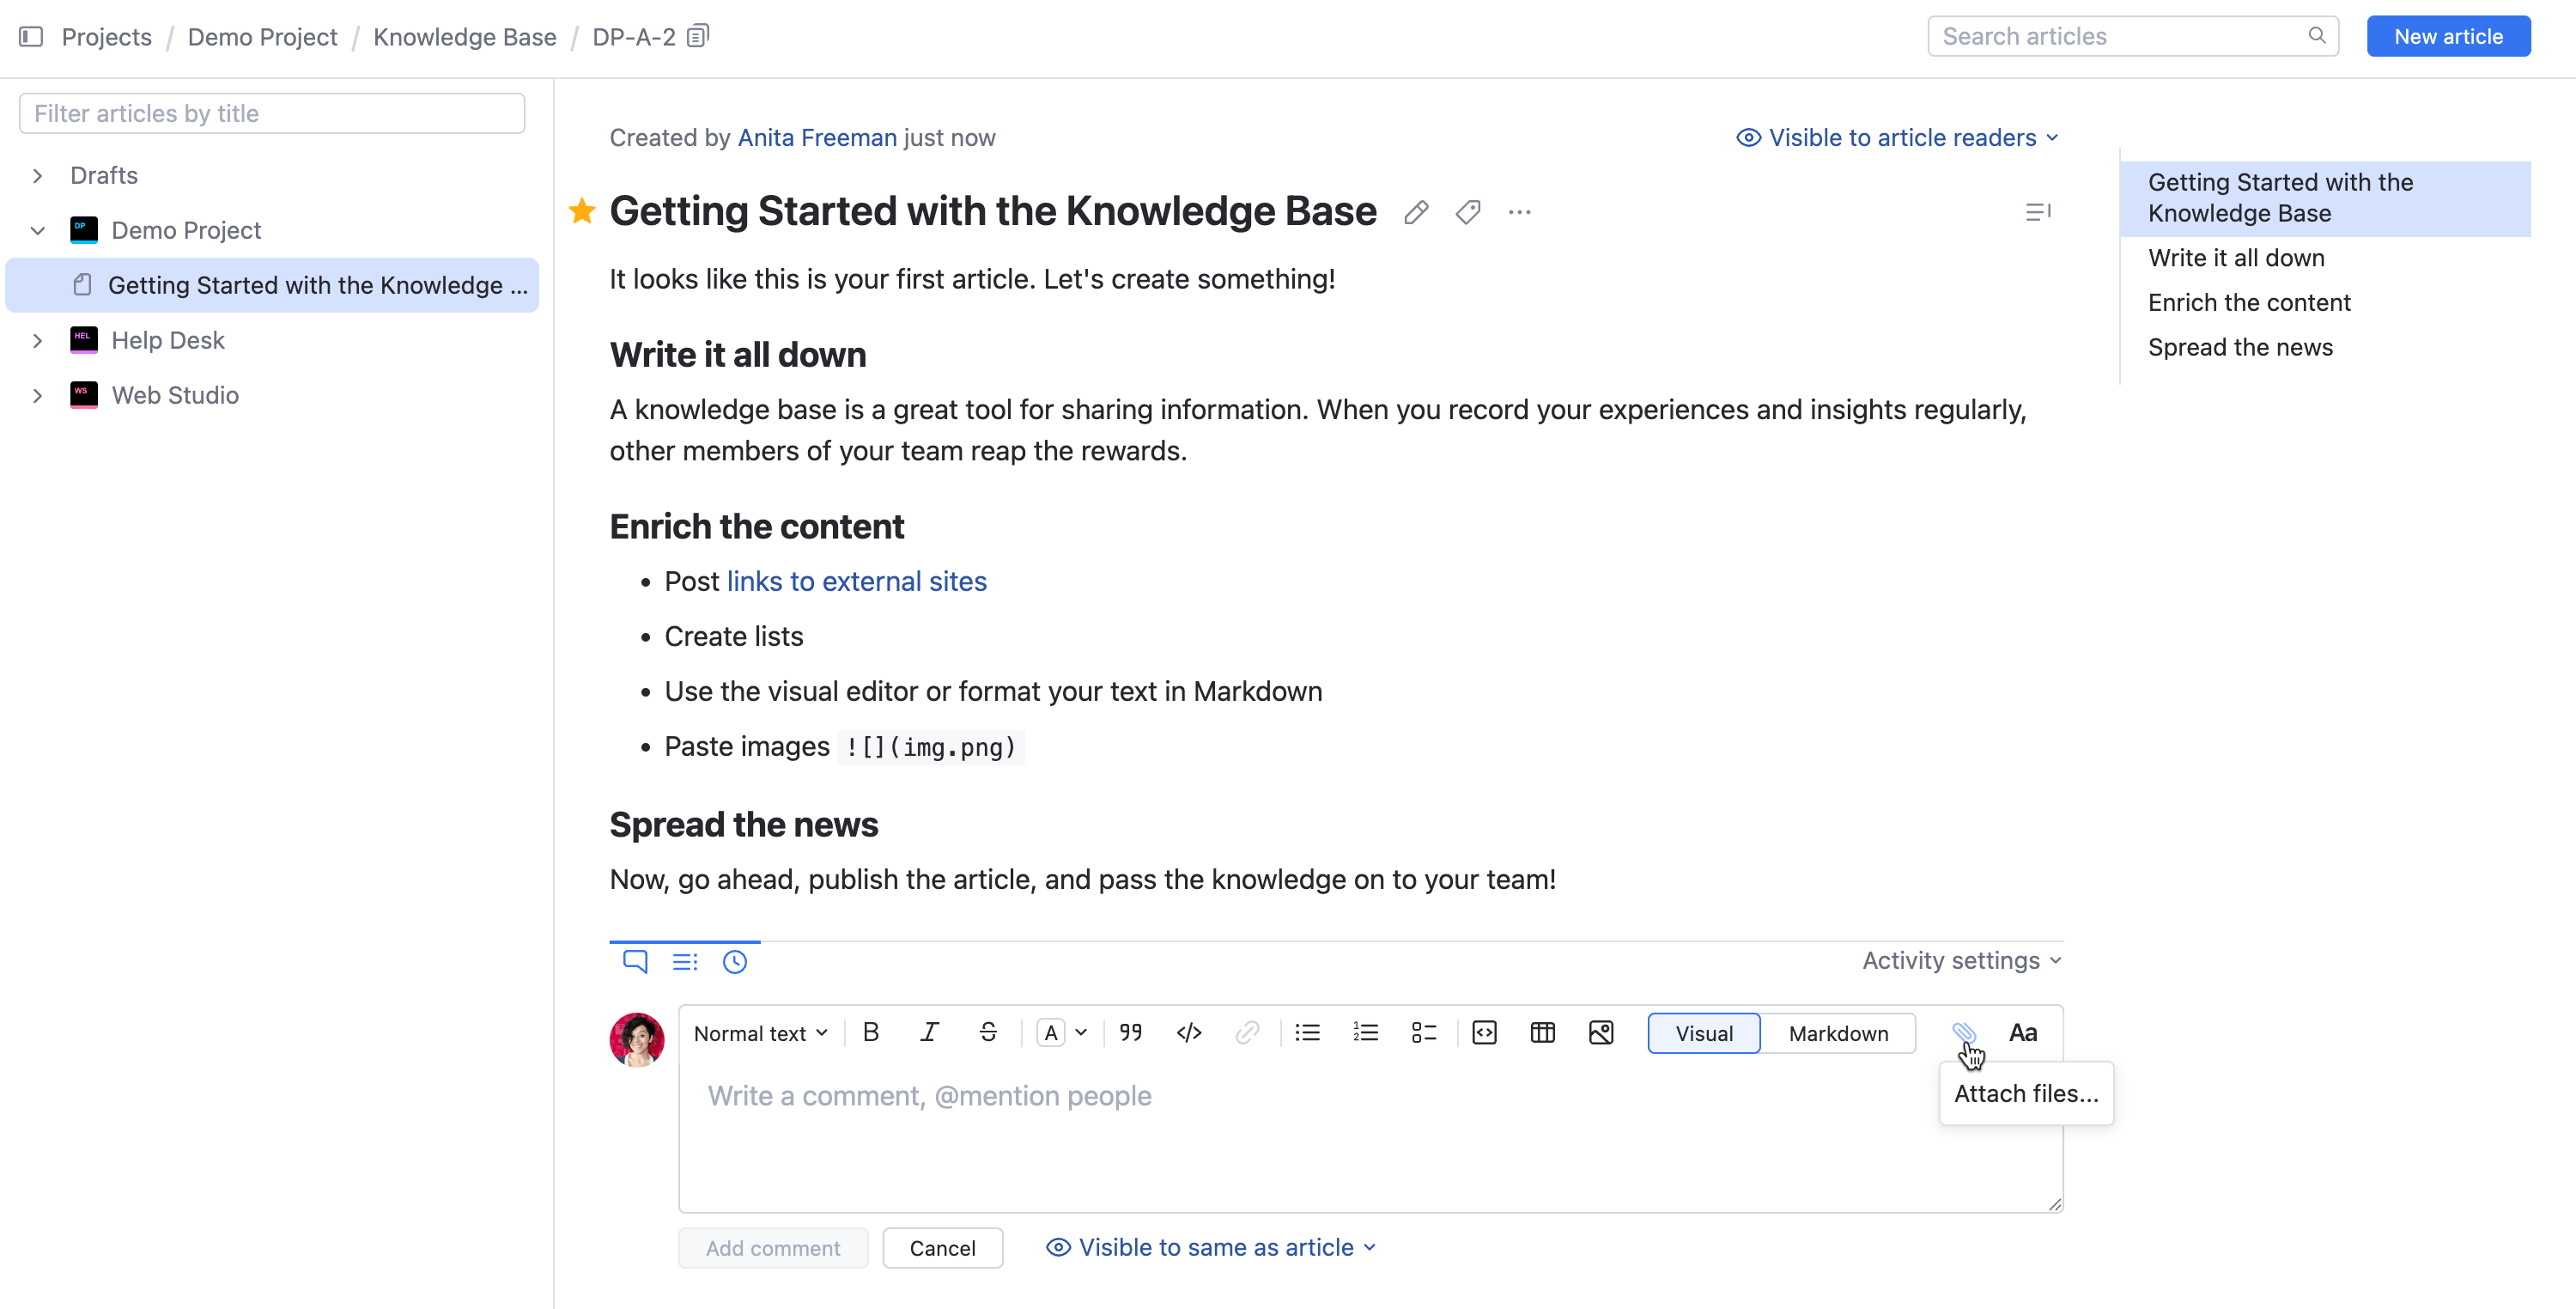The image size is (2576, 1309).
Task: Open the three-dots article actions menu
Action: (1519, 212)
